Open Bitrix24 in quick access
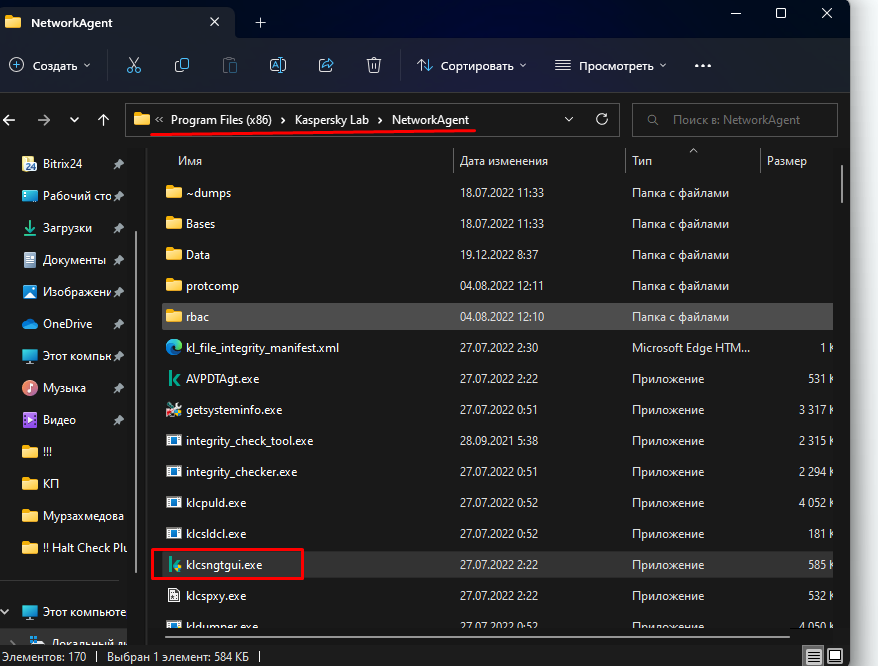Image resolution: width=878 pixels, height=666 pixels. (63, 164)
